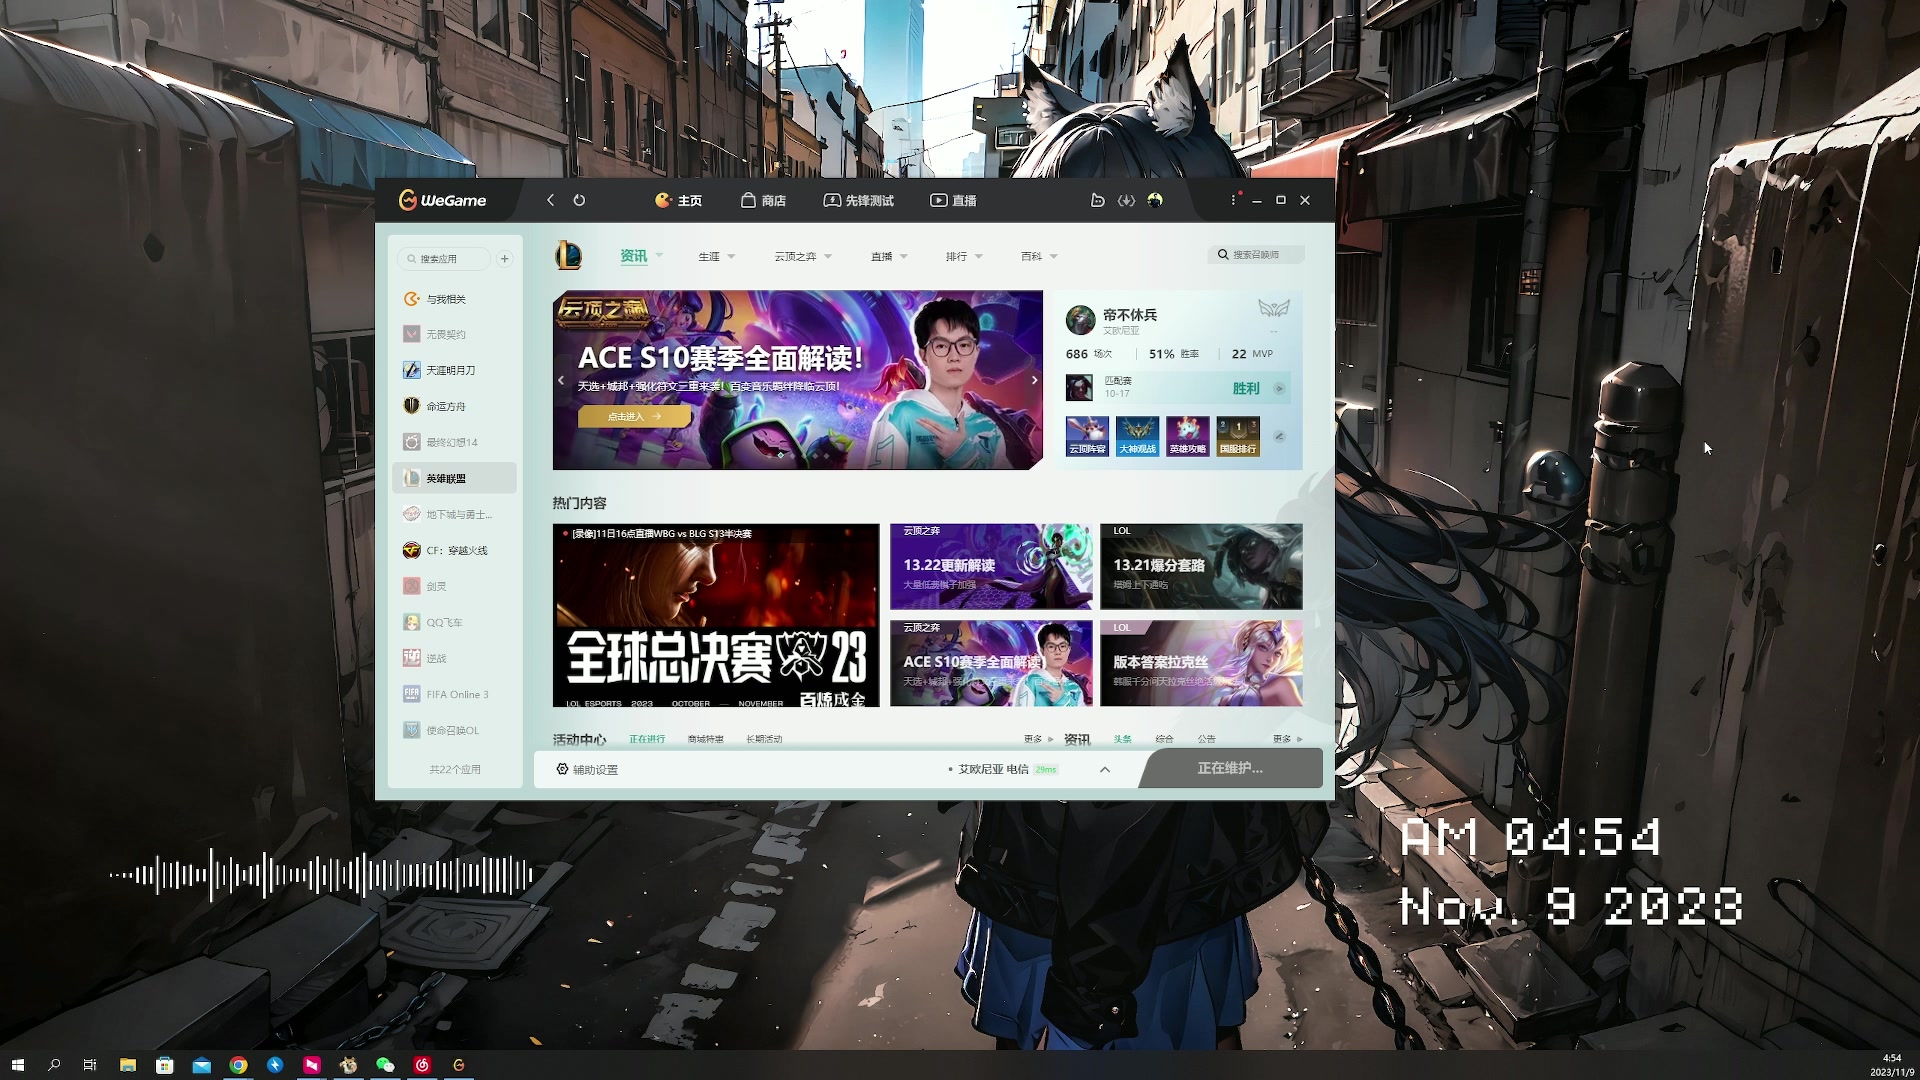The width and height of the screenshot is (1920, 1080).
Task: Open the 大神观战 spectate tool
Action: click(x=1136, y=436)
